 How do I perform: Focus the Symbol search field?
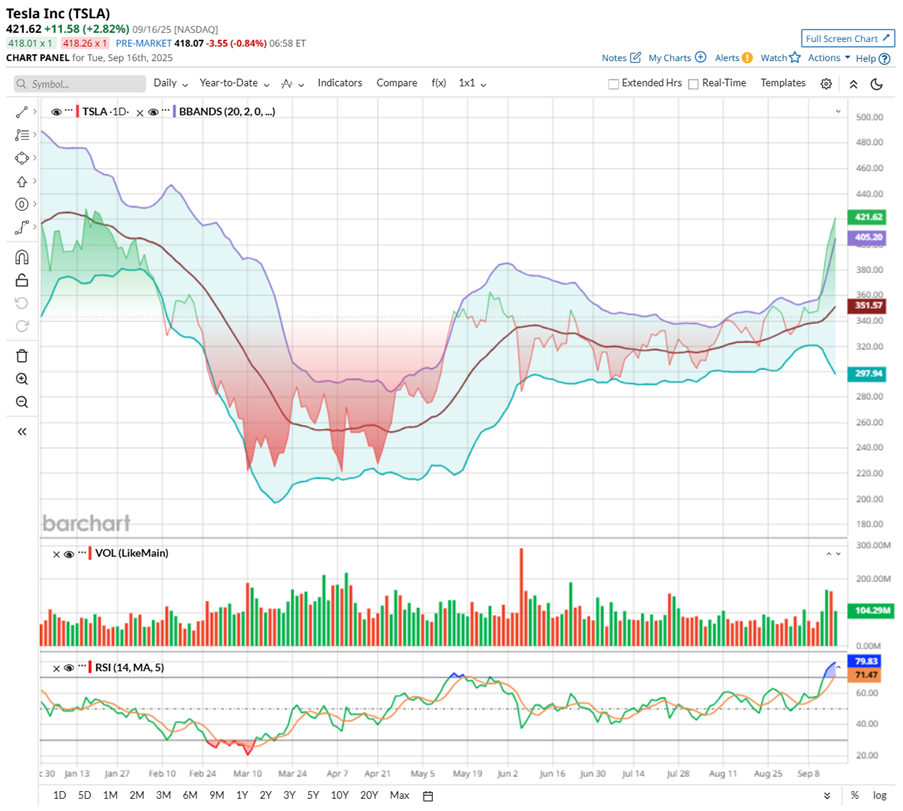tap(80, 84)
